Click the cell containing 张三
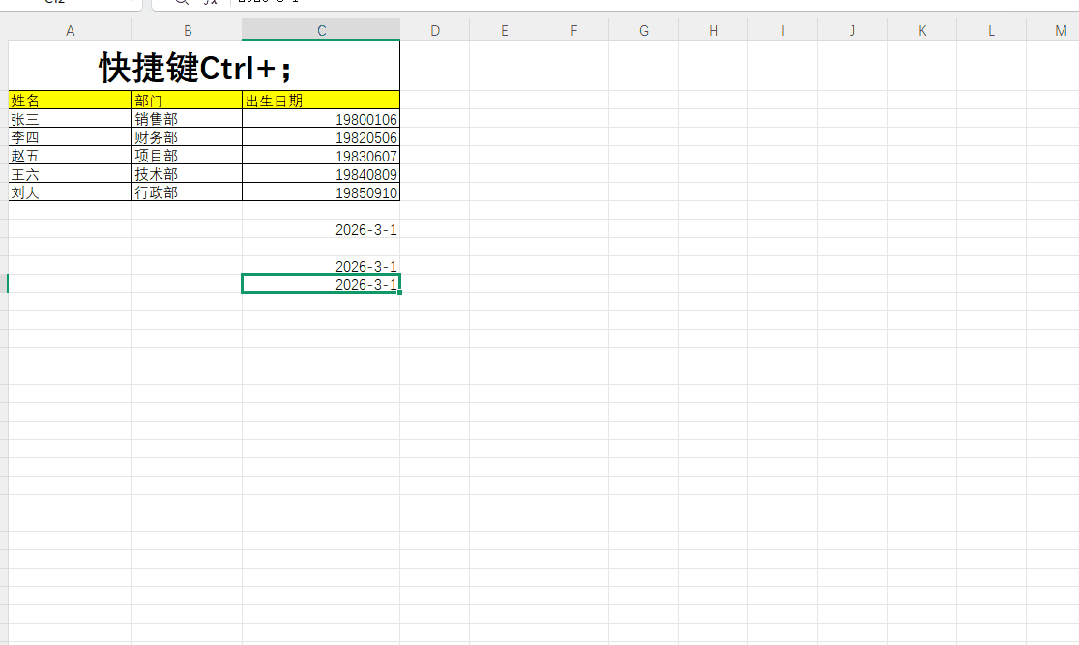1079x645 pixels. (x=70, y=118)
